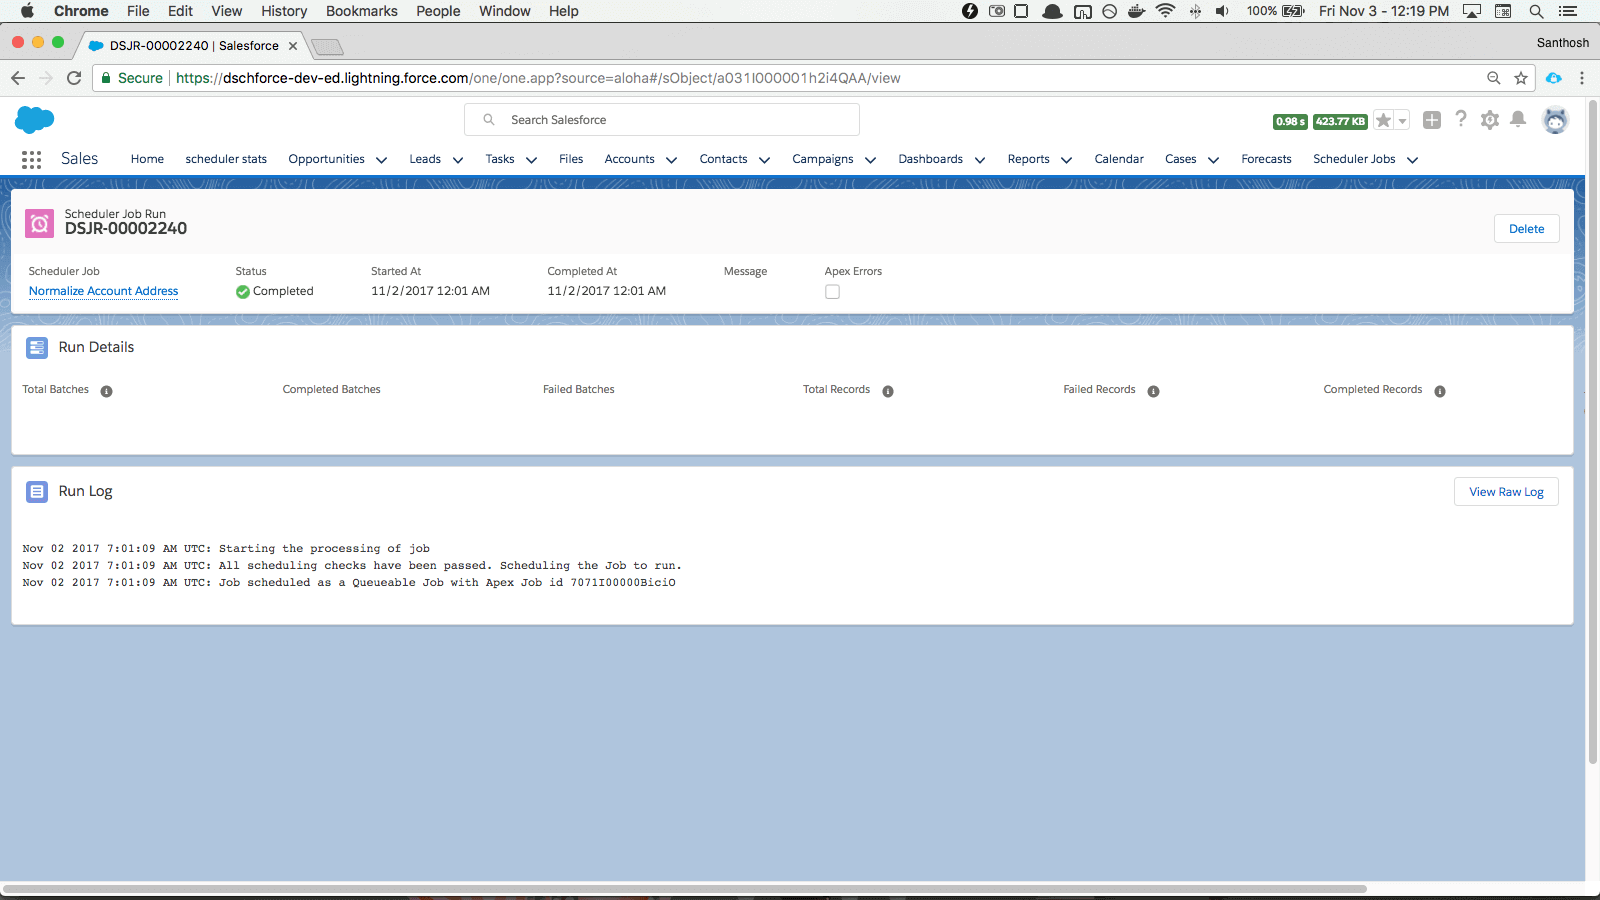Click the favorites star icon in header
Screen dimensions: 1600x900
(x=1383, y=121)
